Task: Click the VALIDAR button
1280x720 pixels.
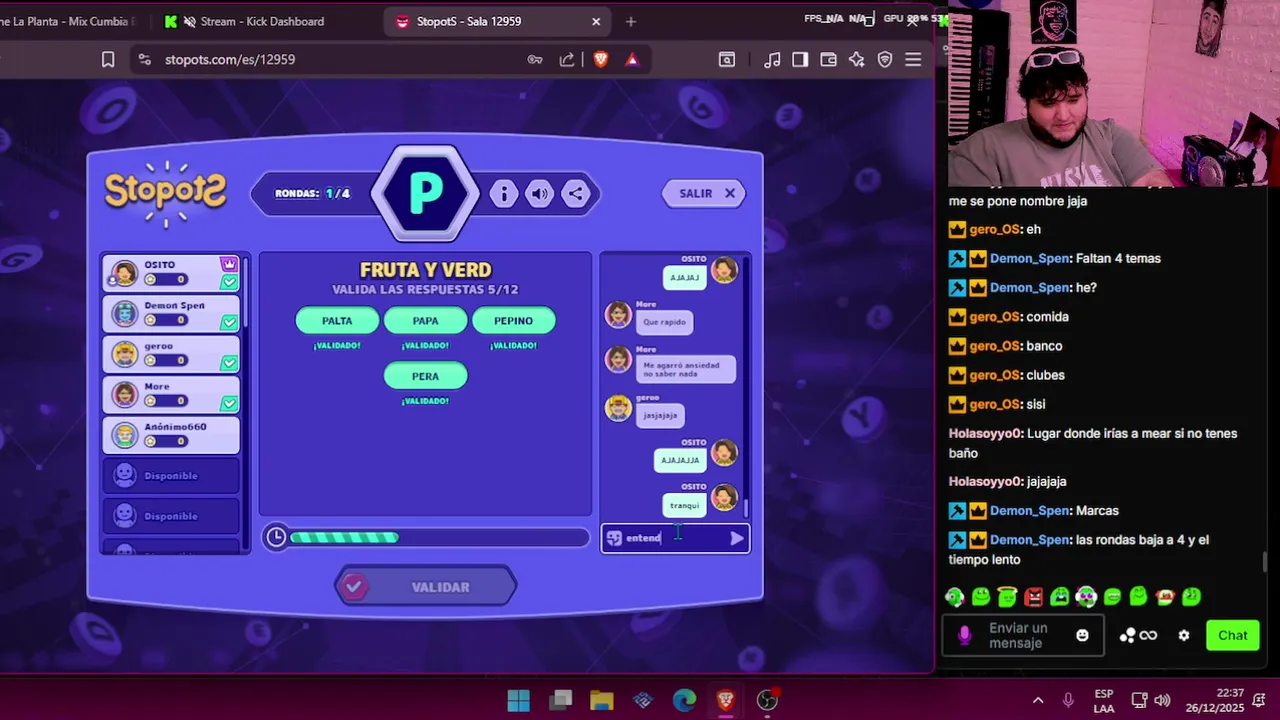Action: tap(426, 587)
